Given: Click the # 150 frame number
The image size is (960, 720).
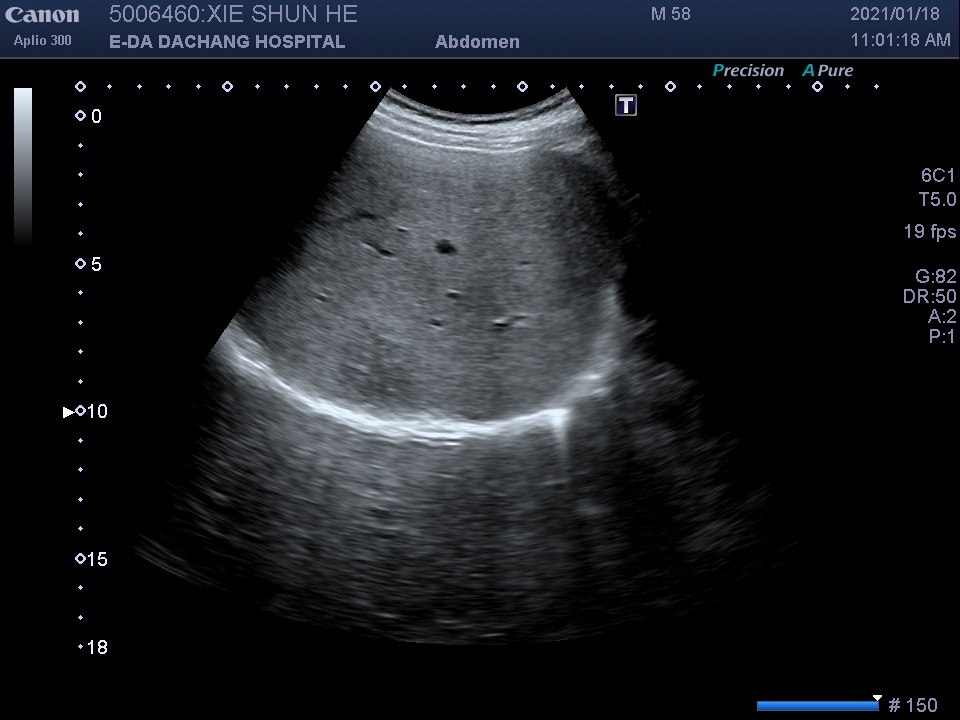Looking at the screenshot, I should (x=913, y=705).
